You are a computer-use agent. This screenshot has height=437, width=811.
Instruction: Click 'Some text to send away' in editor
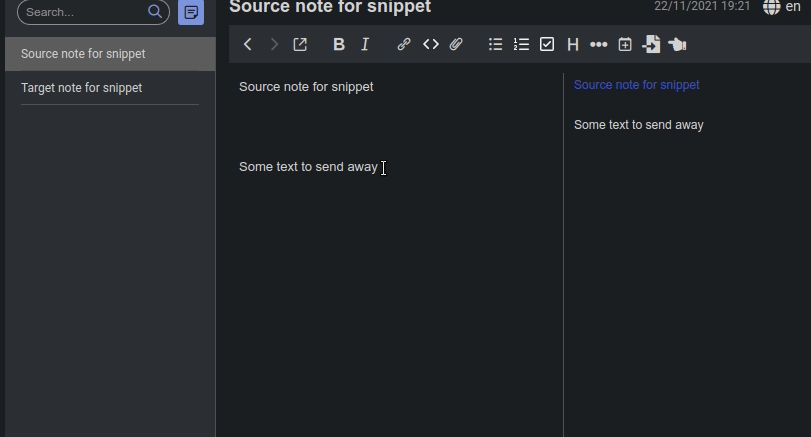click(x=308, y=167)
